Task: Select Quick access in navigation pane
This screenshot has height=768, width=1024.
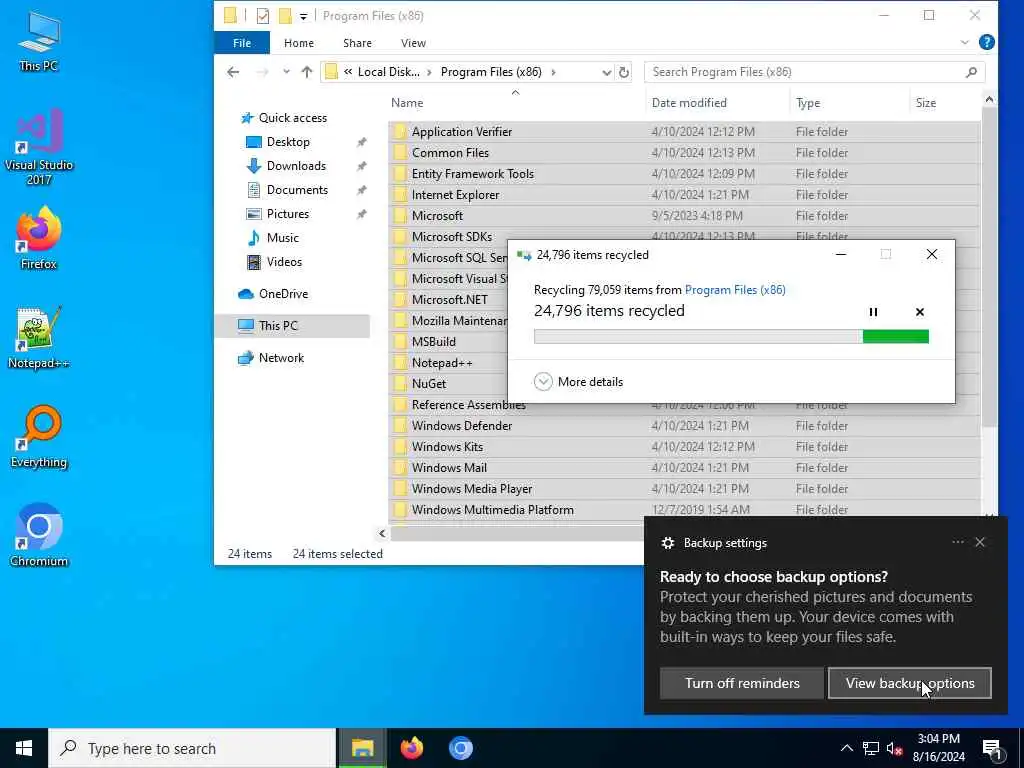Action: point(293,118)
